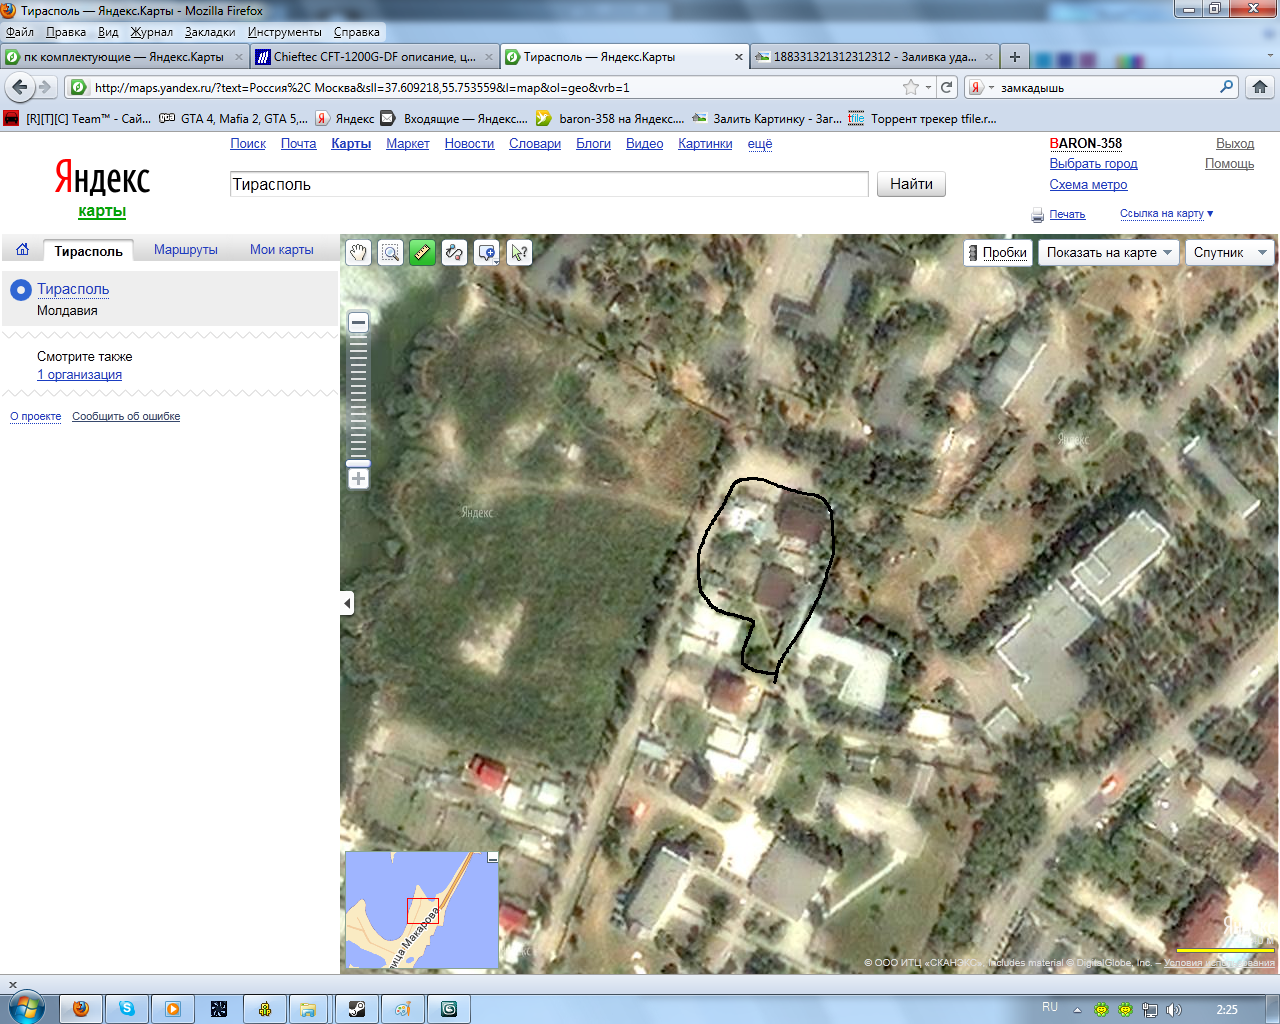Open the Windows Start menu
This screenshot has height=1024, width=1280.
coord(26,1008)
